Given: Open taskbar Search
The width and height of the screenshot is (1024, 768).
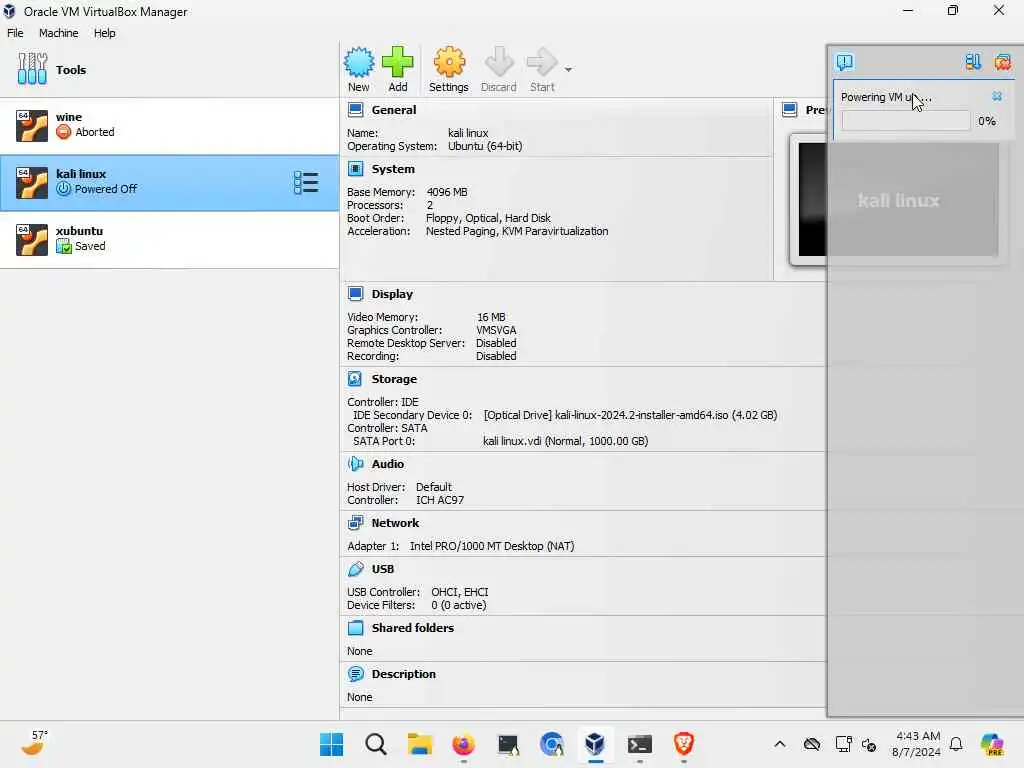Looking at the screenshot, I should (x=376, y=744).
